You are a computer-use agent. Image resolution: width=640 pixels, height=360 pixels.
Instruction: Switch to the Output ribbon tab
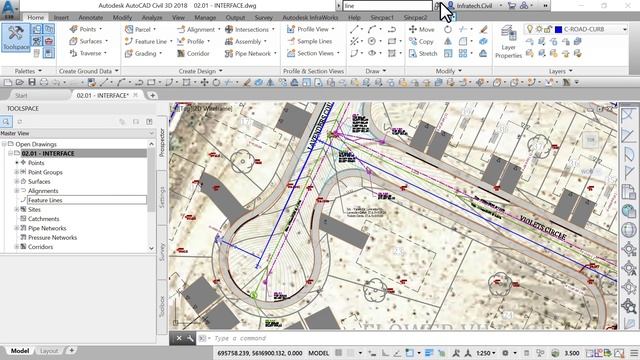tap(236, 18)
